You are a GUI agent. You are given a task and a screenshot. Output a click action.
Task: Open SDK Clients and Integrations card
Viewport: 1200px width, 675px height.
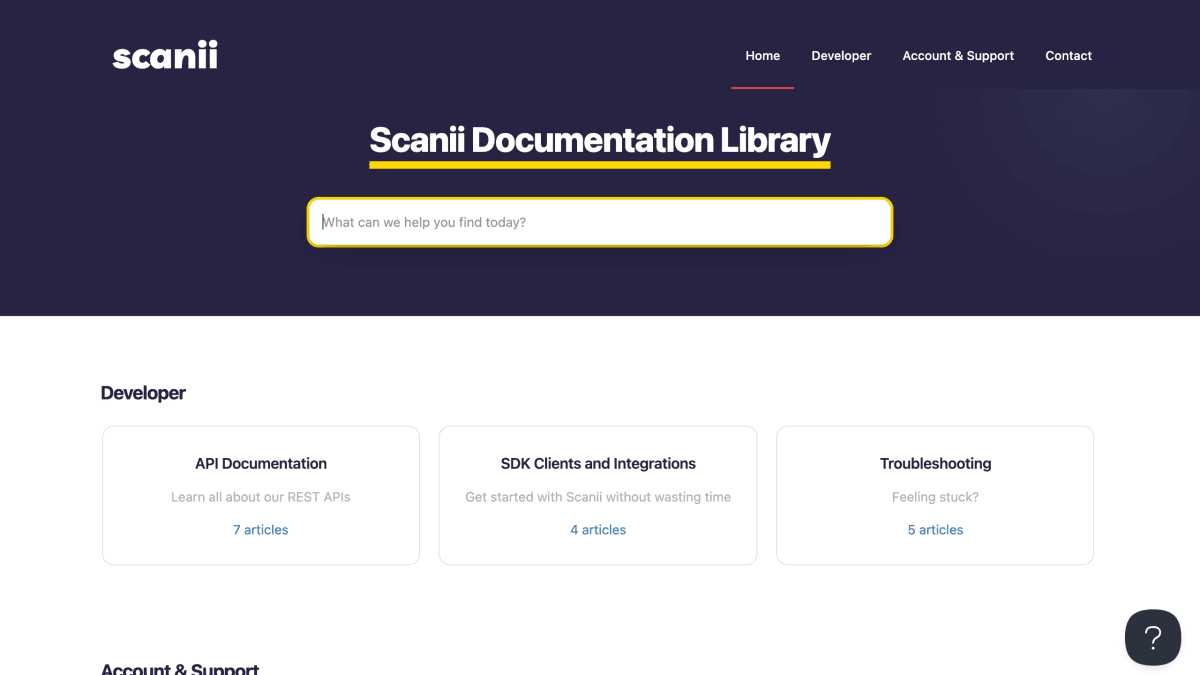tap(598, 495)
